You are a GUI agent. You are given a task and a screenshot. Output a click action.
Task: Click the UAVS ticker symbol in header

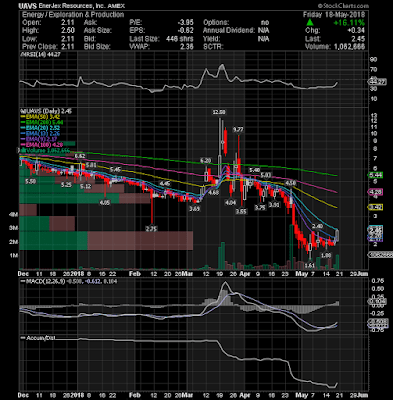pos(28,6)
